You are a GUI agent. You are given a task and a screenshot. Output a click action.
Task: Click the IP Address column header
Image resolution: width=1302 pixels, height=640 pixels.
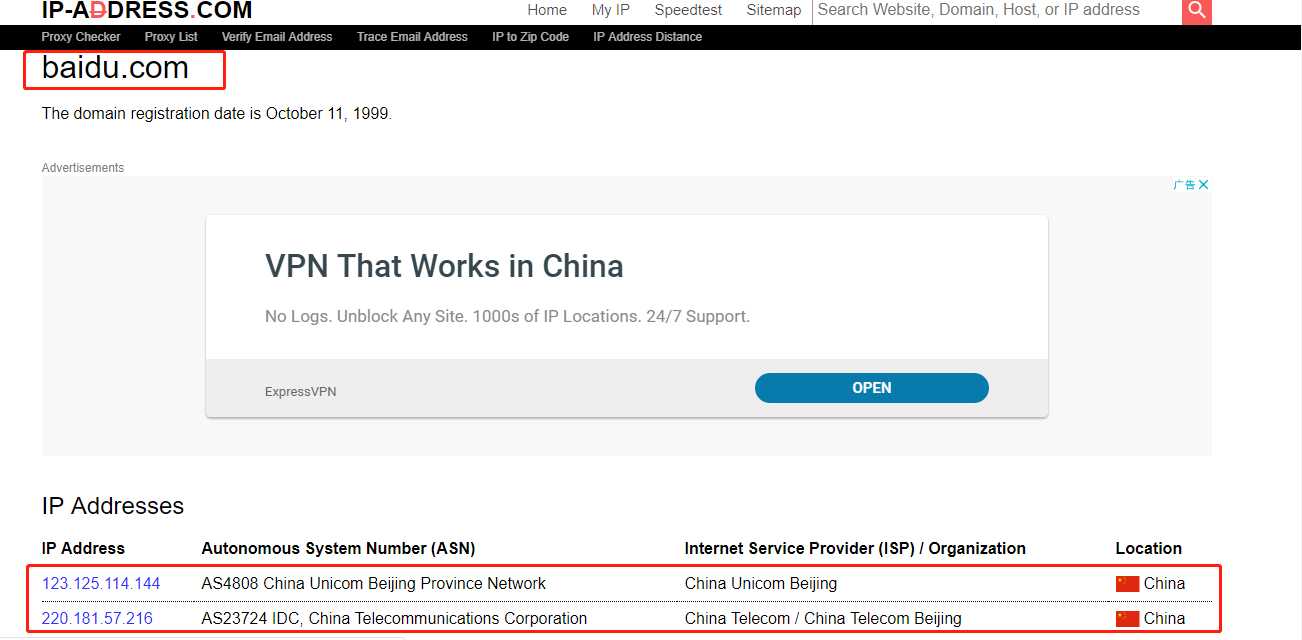click(x=83, y=549)
